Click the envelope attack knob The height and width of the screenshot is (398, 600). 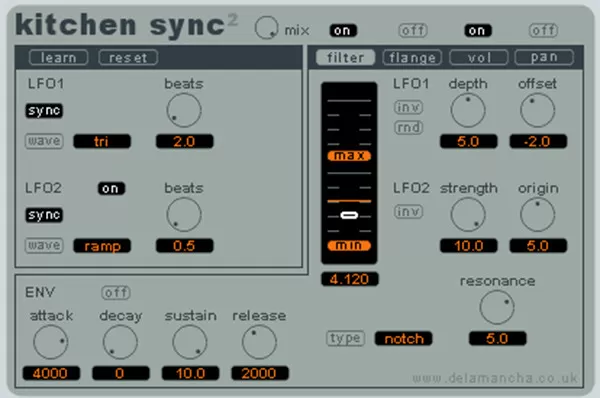[x=51, y=342]
